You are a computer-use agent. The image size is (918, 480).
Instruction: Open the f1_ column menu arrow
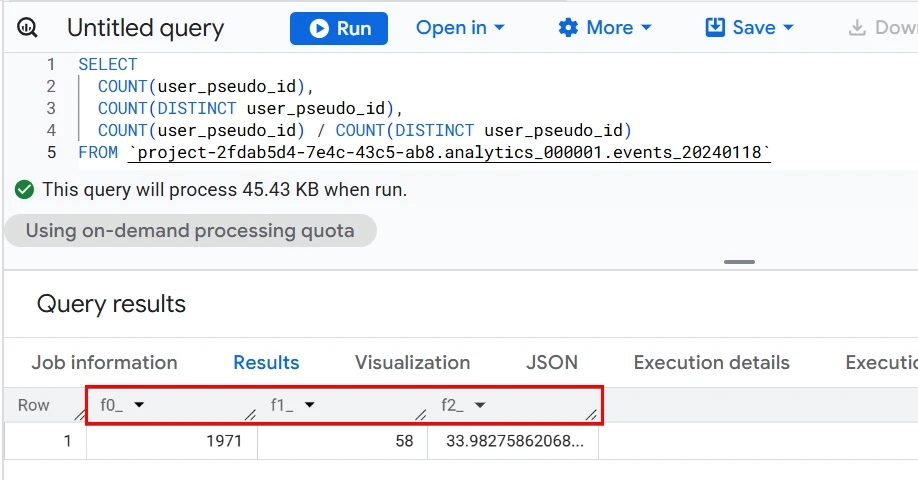click(310, 404)
